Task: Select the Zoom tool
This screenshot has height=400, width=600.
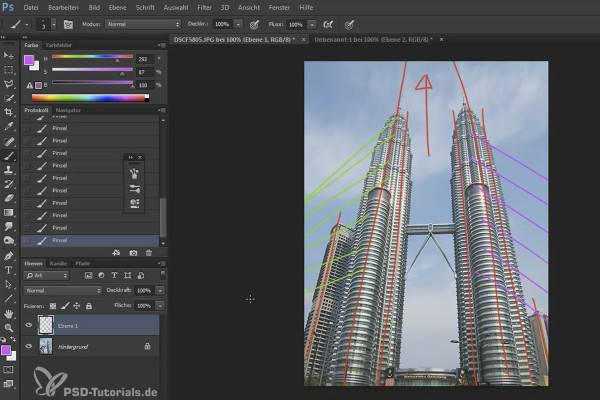Action: click(8, 328)
